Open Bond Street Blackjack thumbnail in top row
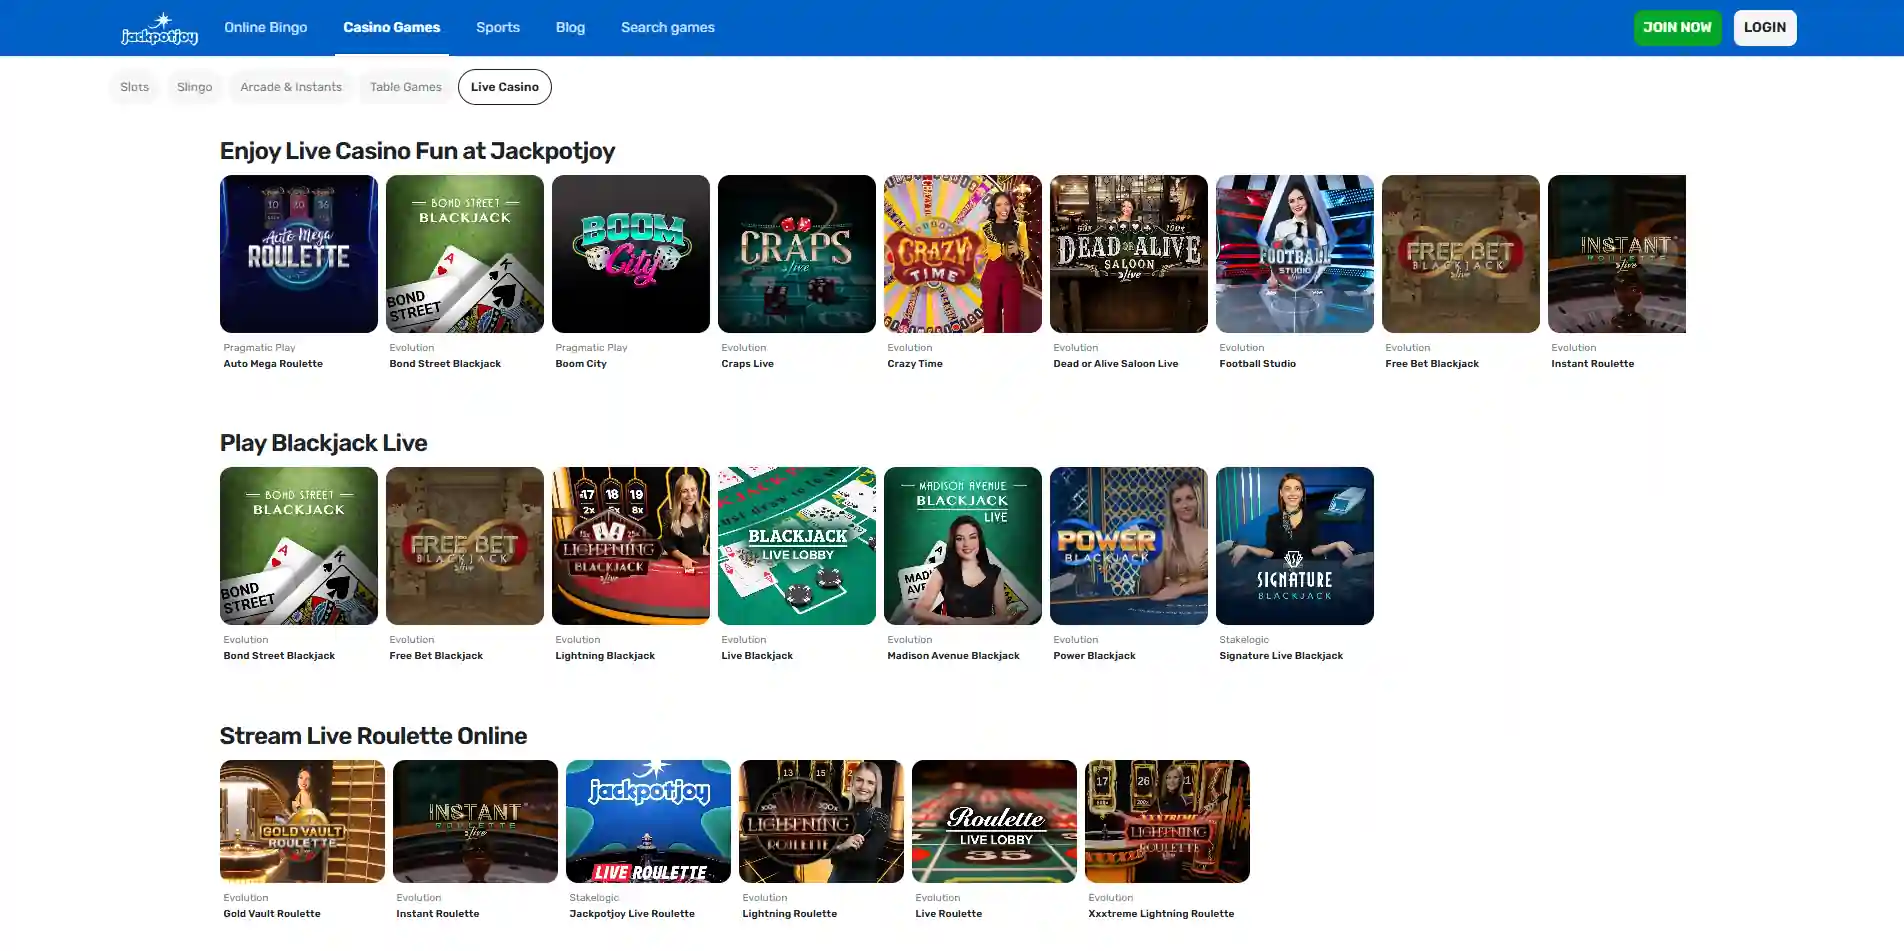 [465, 254]
